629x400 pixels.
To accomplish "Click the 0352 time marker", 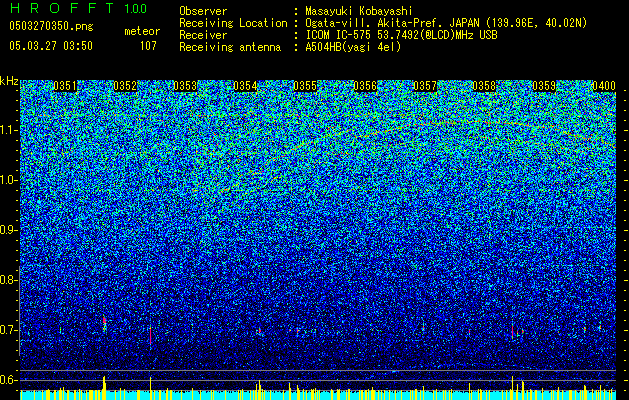I will tap(125, 86).
